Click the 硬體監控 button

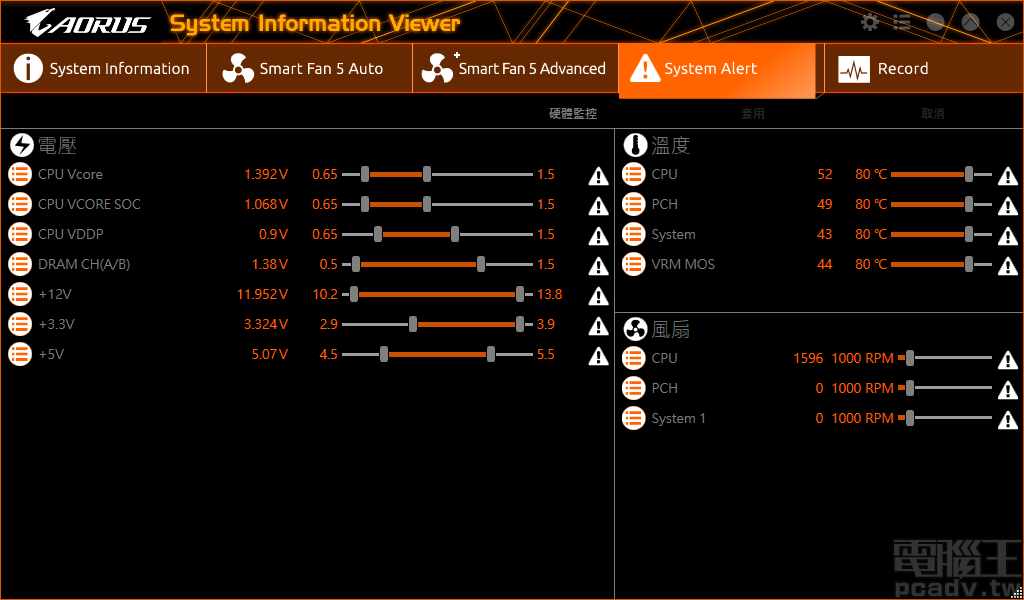(573, 114)
